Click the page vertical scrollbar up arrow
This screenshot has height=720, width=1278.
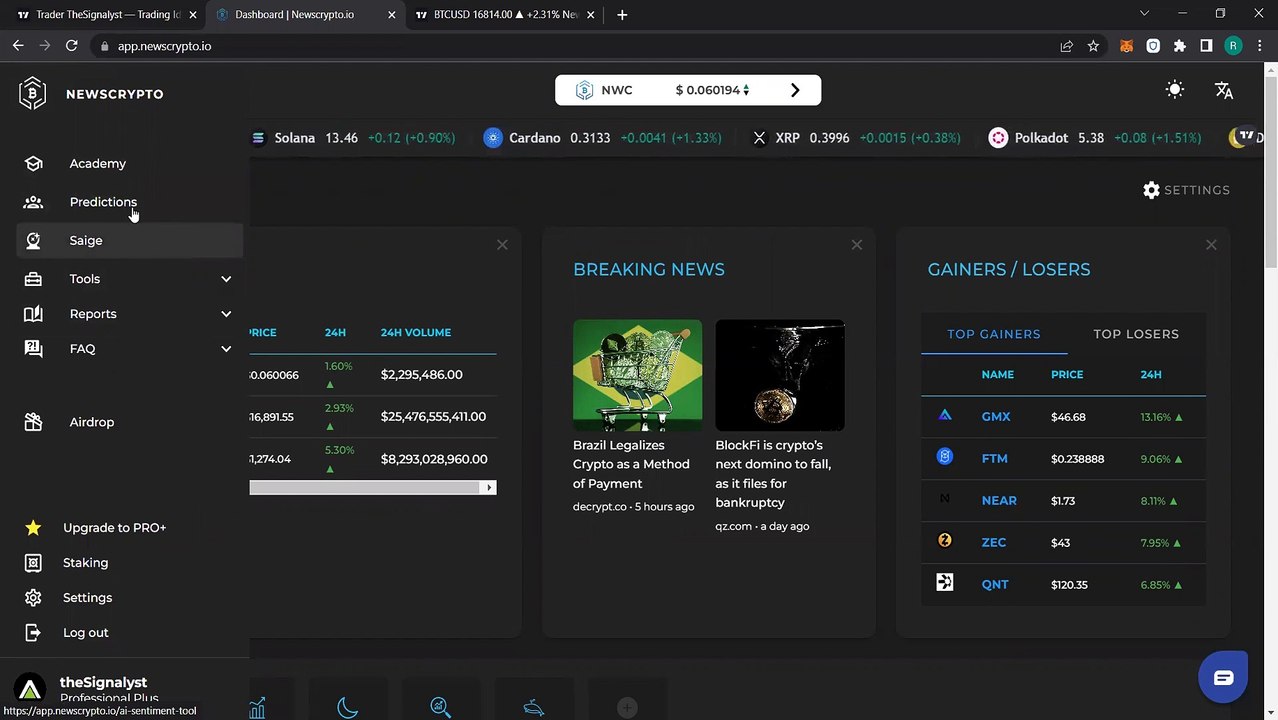(x=1270, y=69)
